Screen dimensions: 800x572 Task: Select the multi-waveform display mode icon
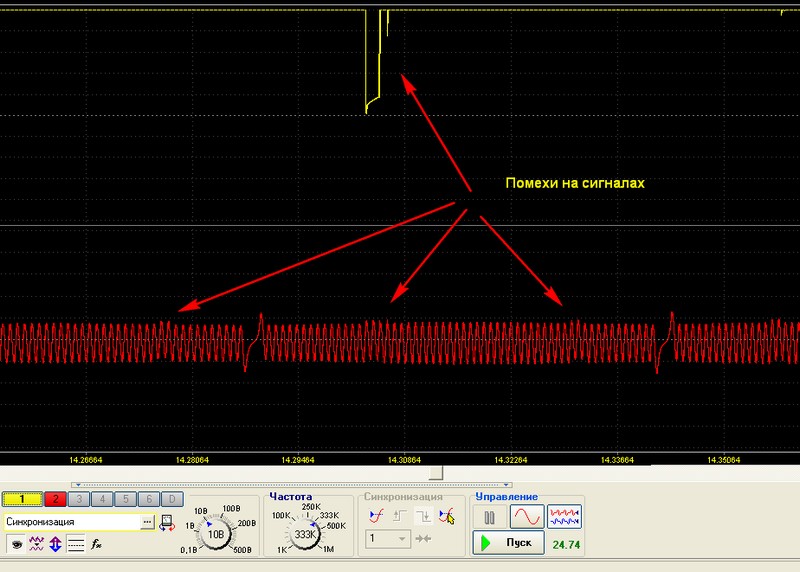pos(564,517)
